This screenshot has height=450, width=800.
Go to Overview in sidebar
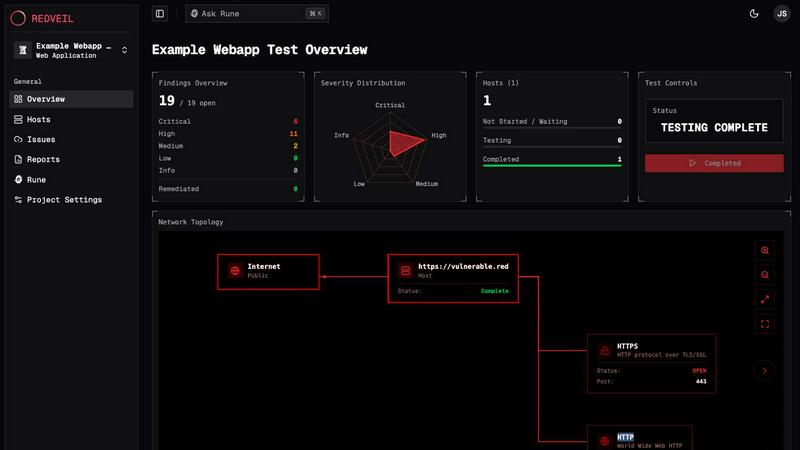[x=71, y=99]
